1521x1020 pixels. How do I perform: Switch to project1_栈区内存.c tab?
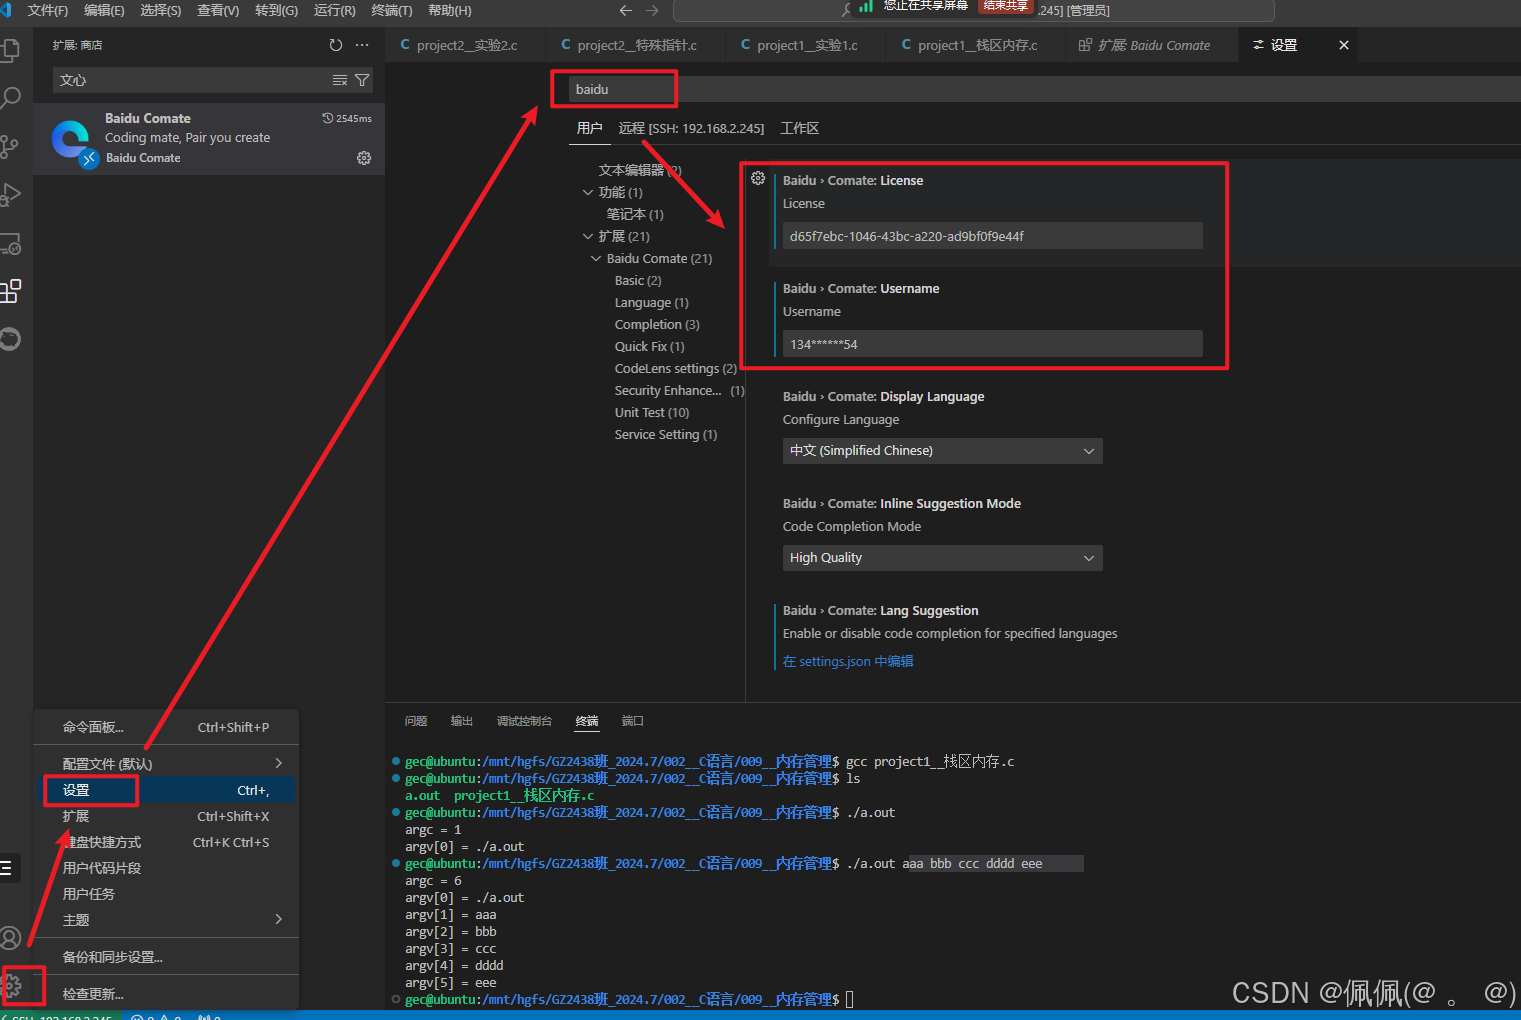click(977, 45)
